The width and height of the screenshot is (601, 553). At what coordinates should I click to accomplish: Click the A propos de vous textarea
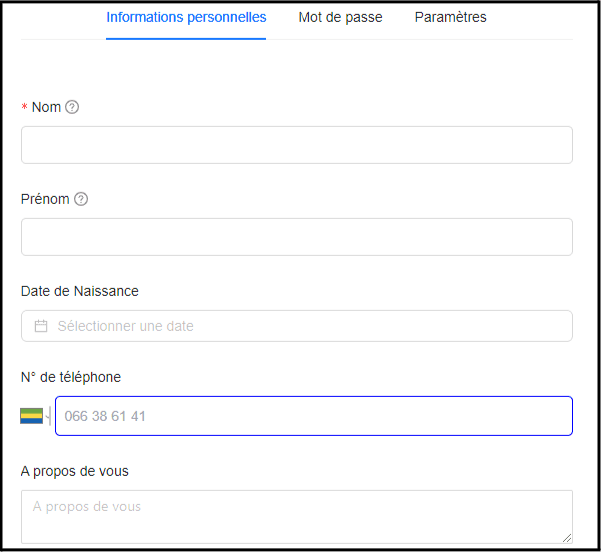(x=297, y=517)
